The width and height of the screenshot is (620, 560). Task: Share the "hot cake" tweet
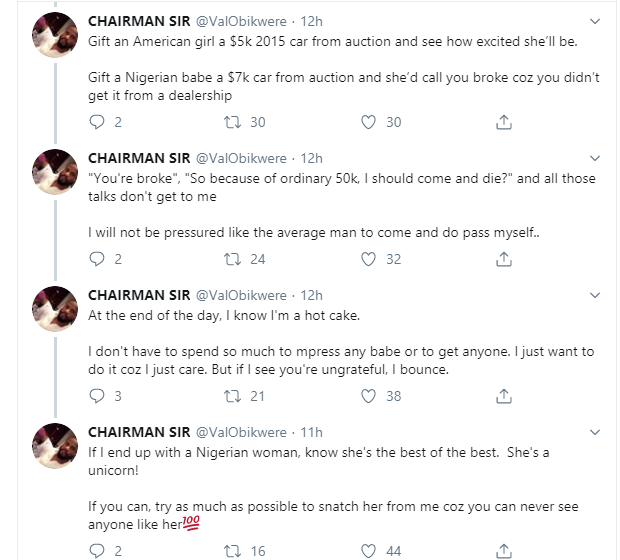pos(504,396)
